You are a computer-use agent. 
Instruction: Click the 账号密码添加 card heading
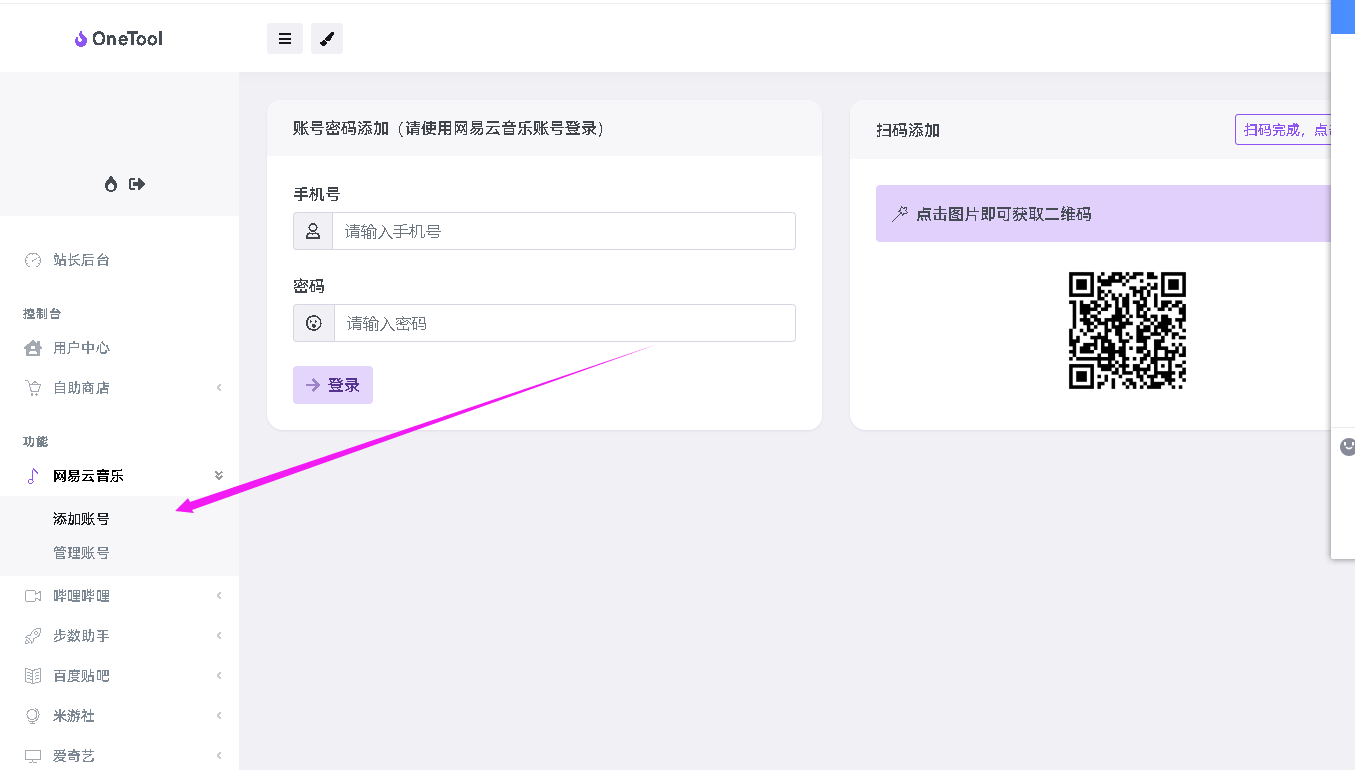point(449,128)
